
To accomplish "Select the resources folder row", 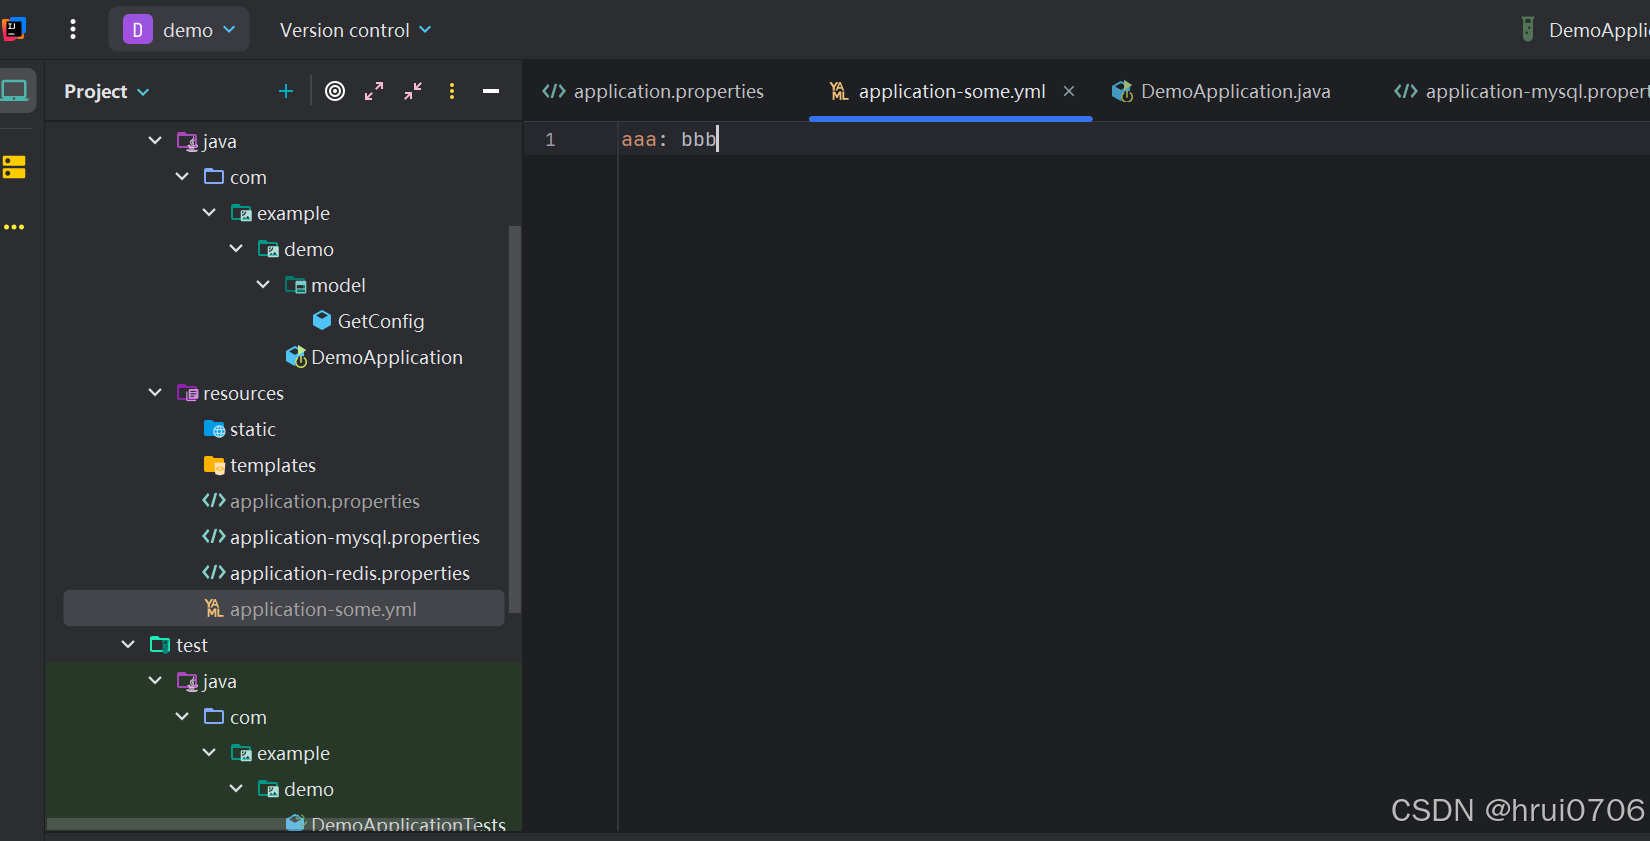I will point(284,393).
